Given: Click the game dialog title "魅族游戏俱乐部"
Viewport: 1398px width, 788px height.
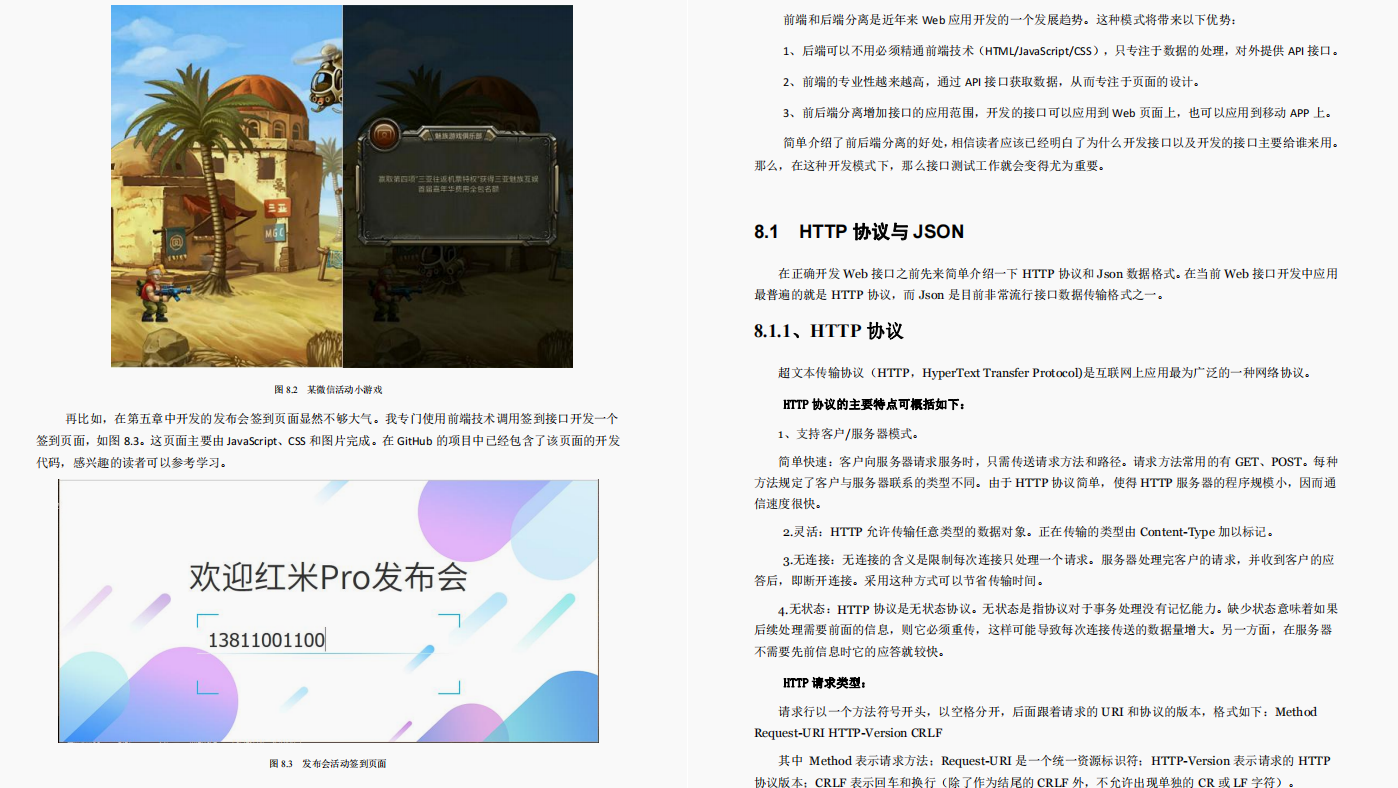Looking at the screenshot, I should (458, 135).
